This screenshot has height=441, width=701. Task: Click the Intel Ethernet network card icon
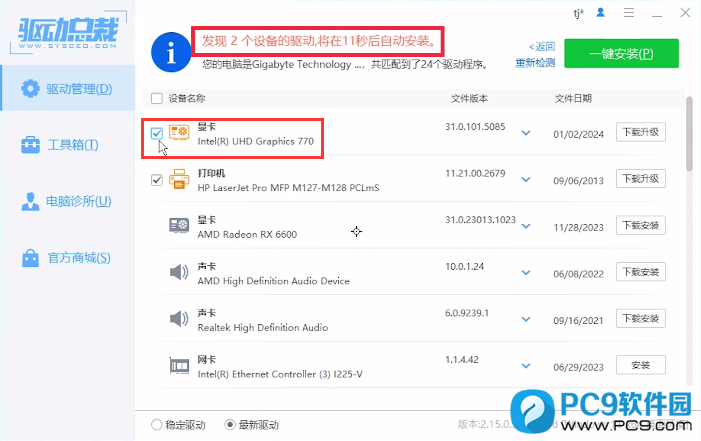tap(179, 365)
